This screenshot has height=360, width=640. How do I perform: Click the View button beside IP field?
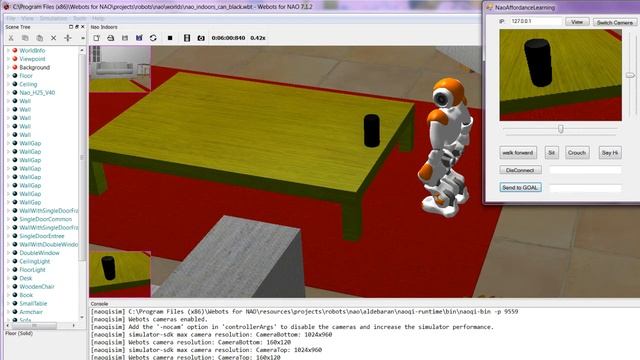[x=577, y=22]
